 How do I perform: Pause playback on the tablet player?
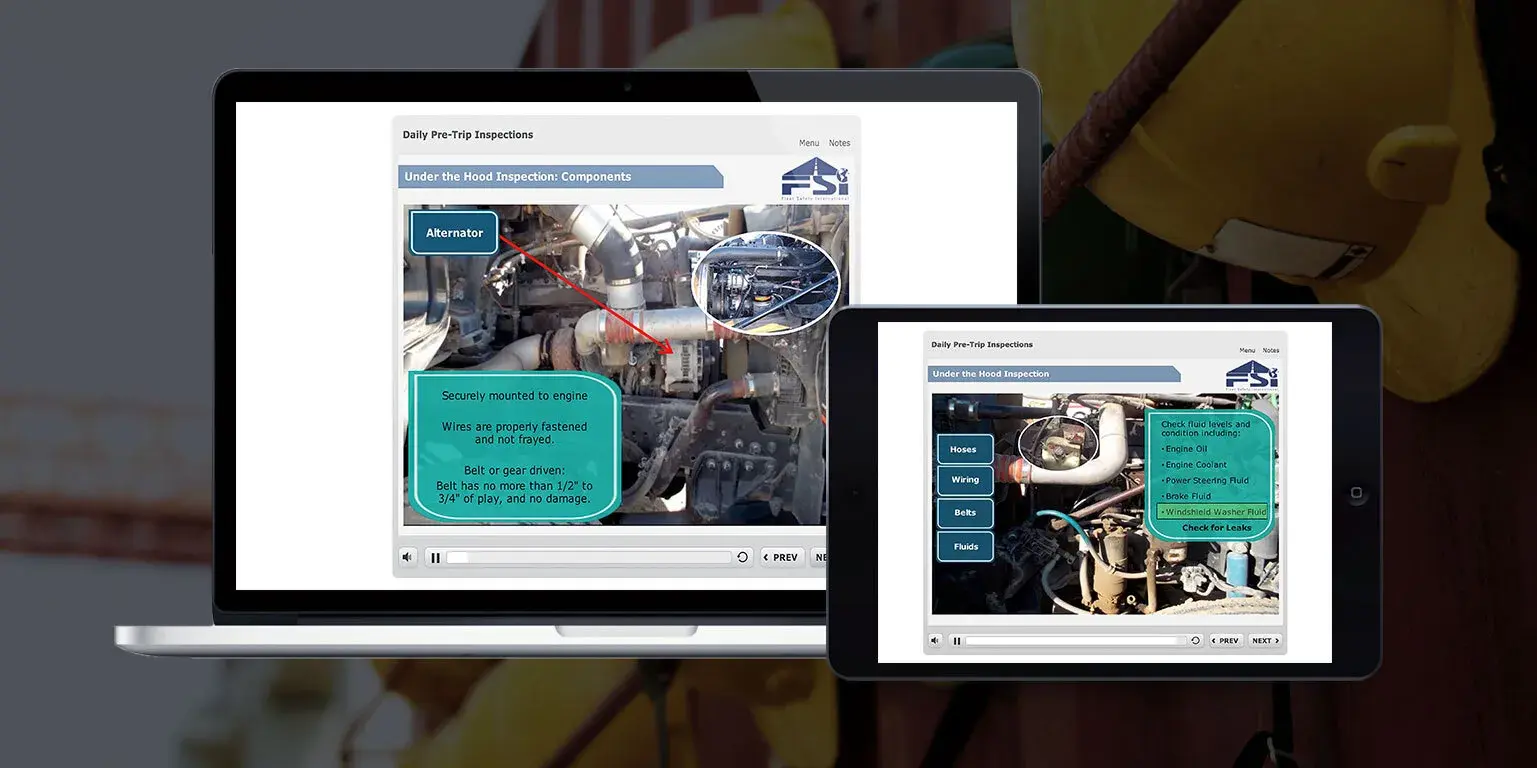(x=957, y=641)
